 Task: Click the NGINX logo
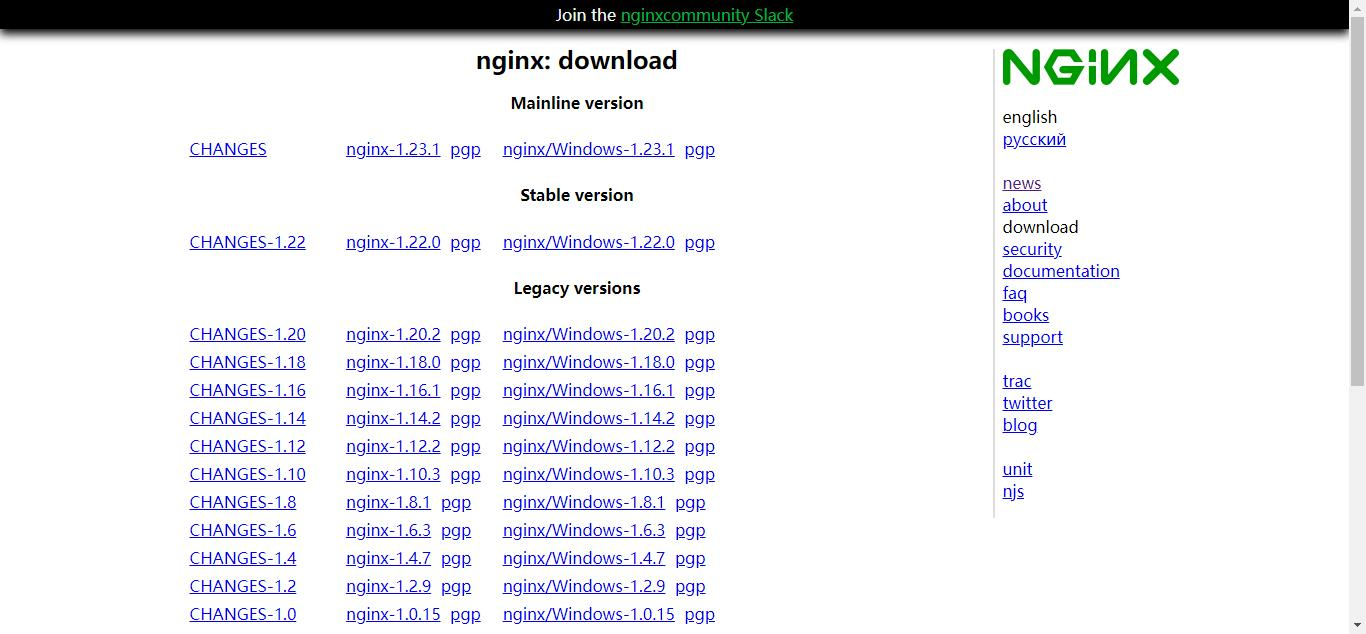tap(1091, 67)
